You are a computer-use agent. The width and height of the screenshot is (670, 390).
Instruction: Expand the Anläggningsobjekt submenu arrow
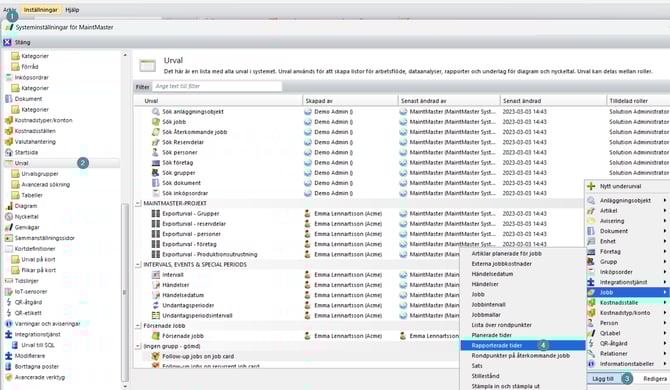pos(665,200)
